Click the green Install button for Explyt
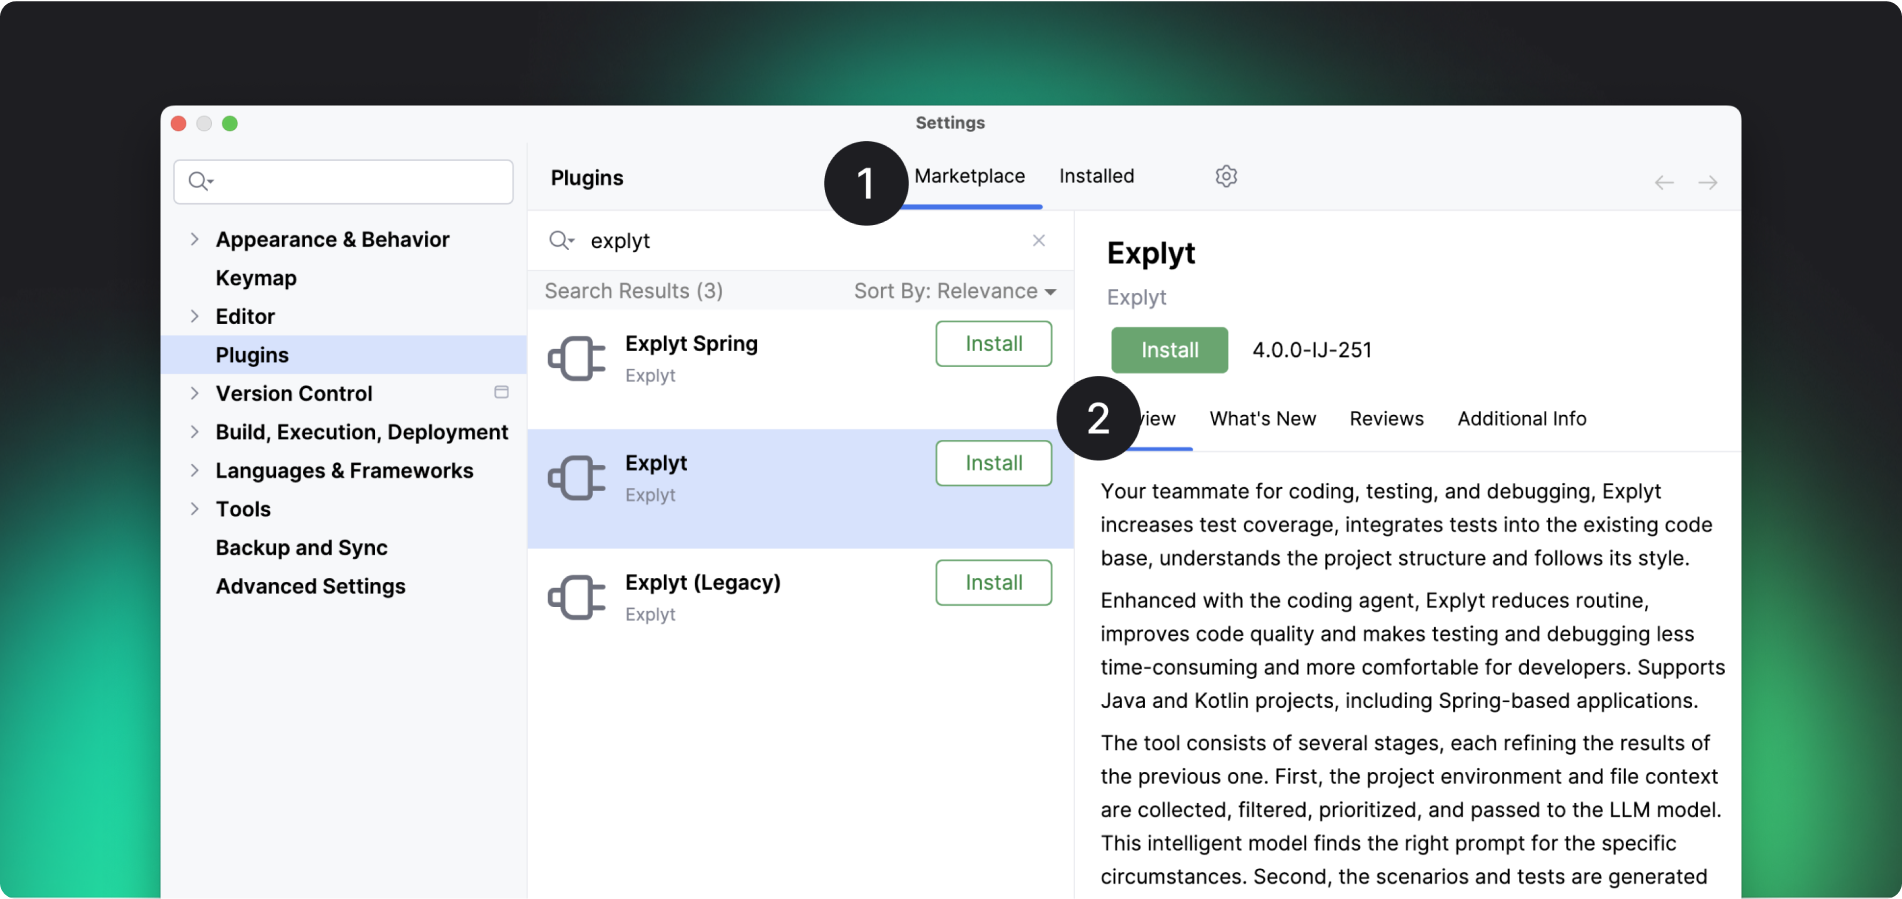Image resolution: width=1902 pixels, height=899 pixels. point(1169,351)
